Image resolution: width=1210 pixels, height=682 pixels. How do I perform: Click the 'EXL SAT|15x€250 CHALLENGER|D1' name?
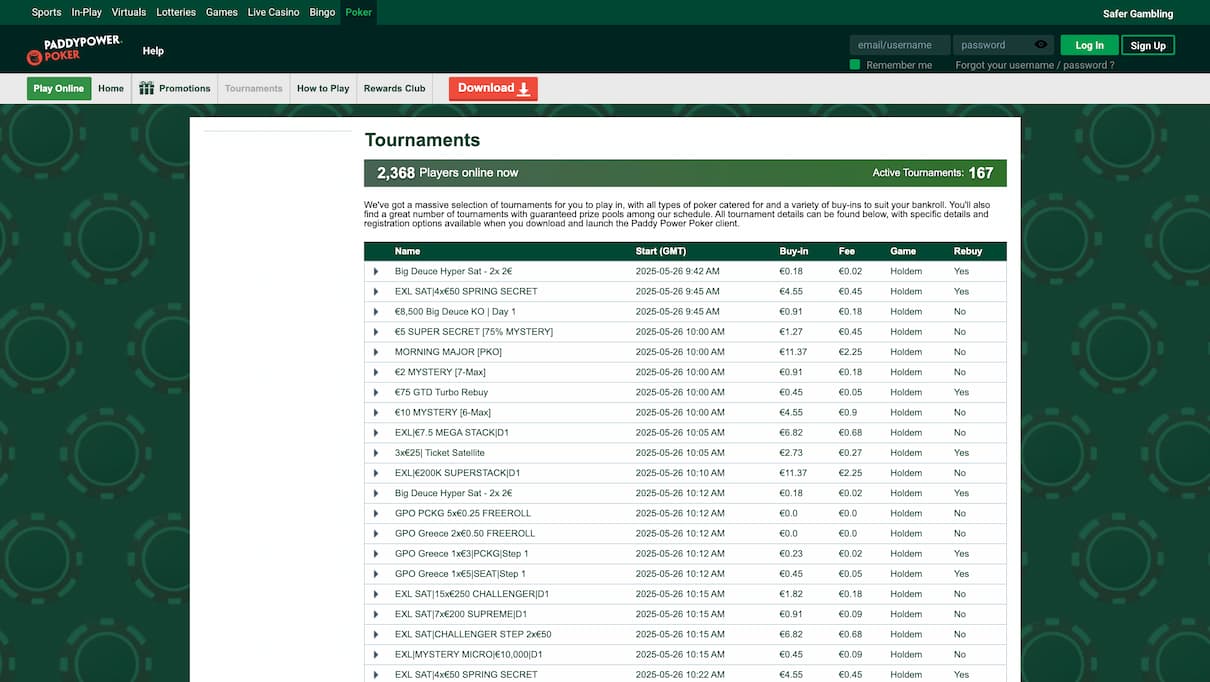point(472,594)
